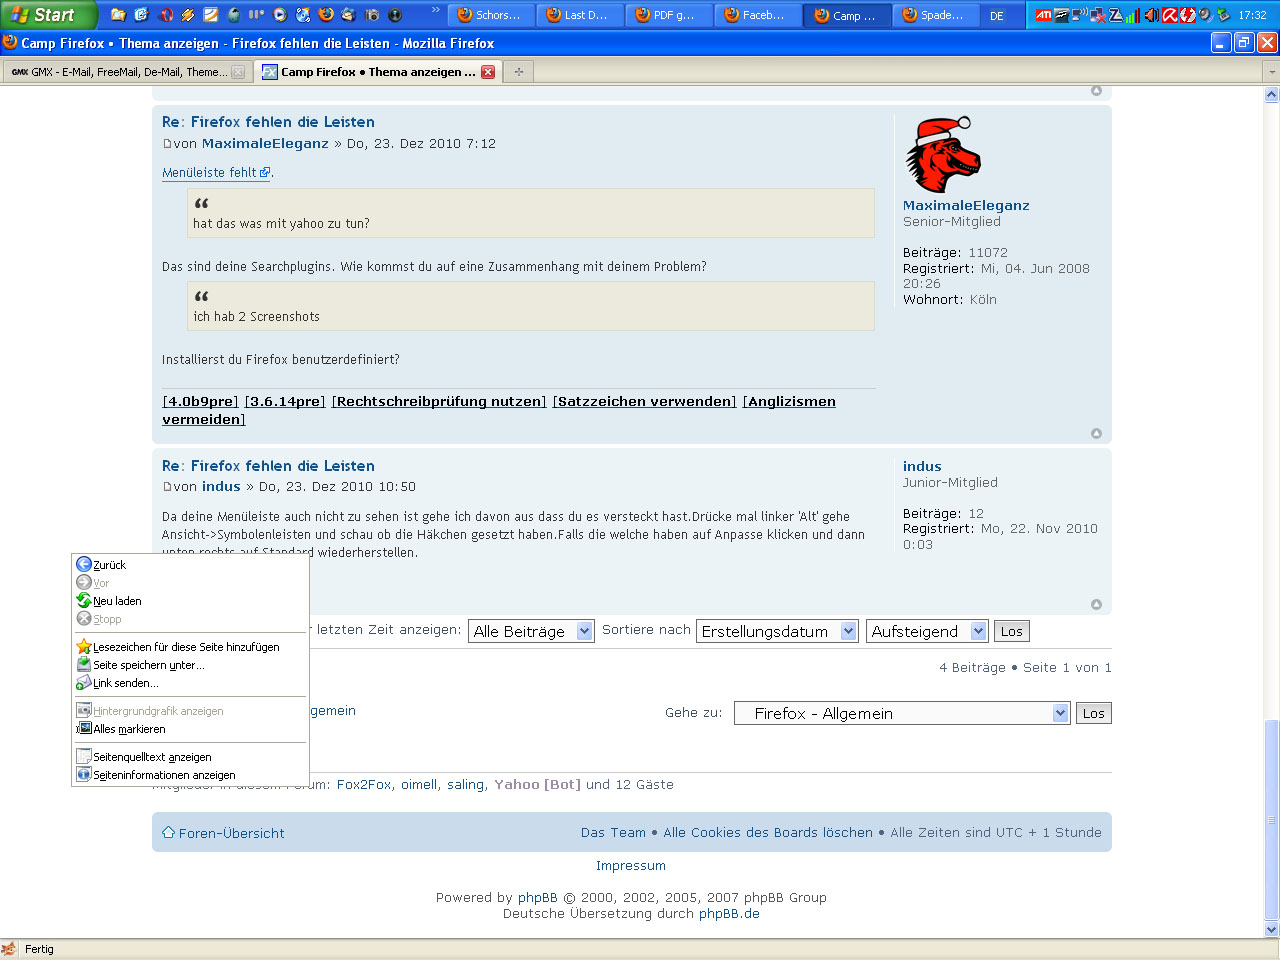Screen dimensions: 1280x960
Task: Click the Zurück back arrow icon
Action: point(84,565)
